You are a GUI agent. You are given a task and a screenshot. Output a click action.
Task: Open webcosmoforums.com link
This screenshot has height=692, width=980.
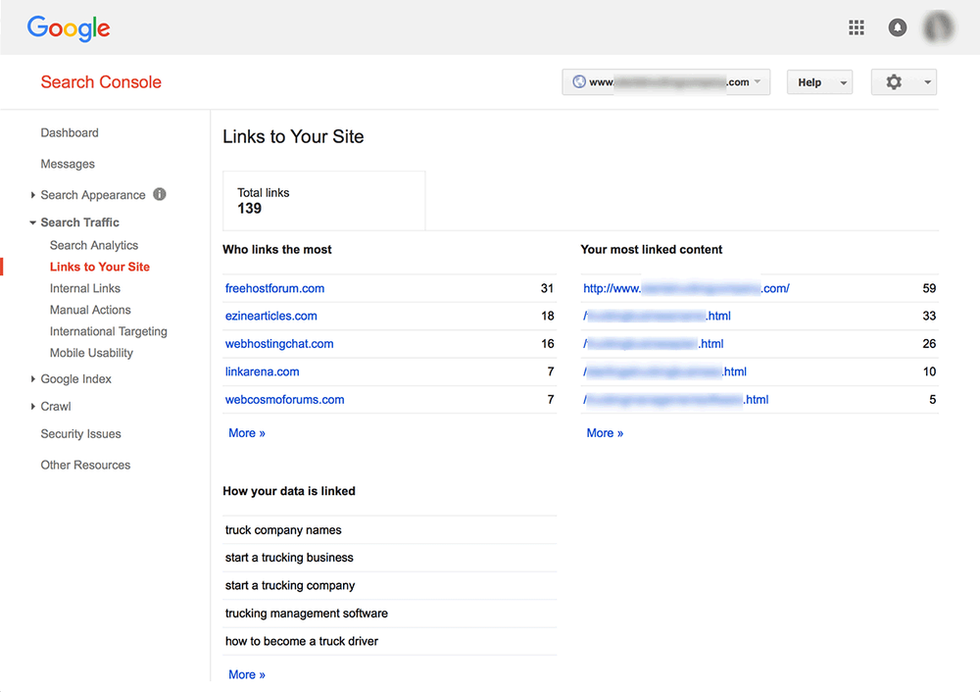click(284, 399)
